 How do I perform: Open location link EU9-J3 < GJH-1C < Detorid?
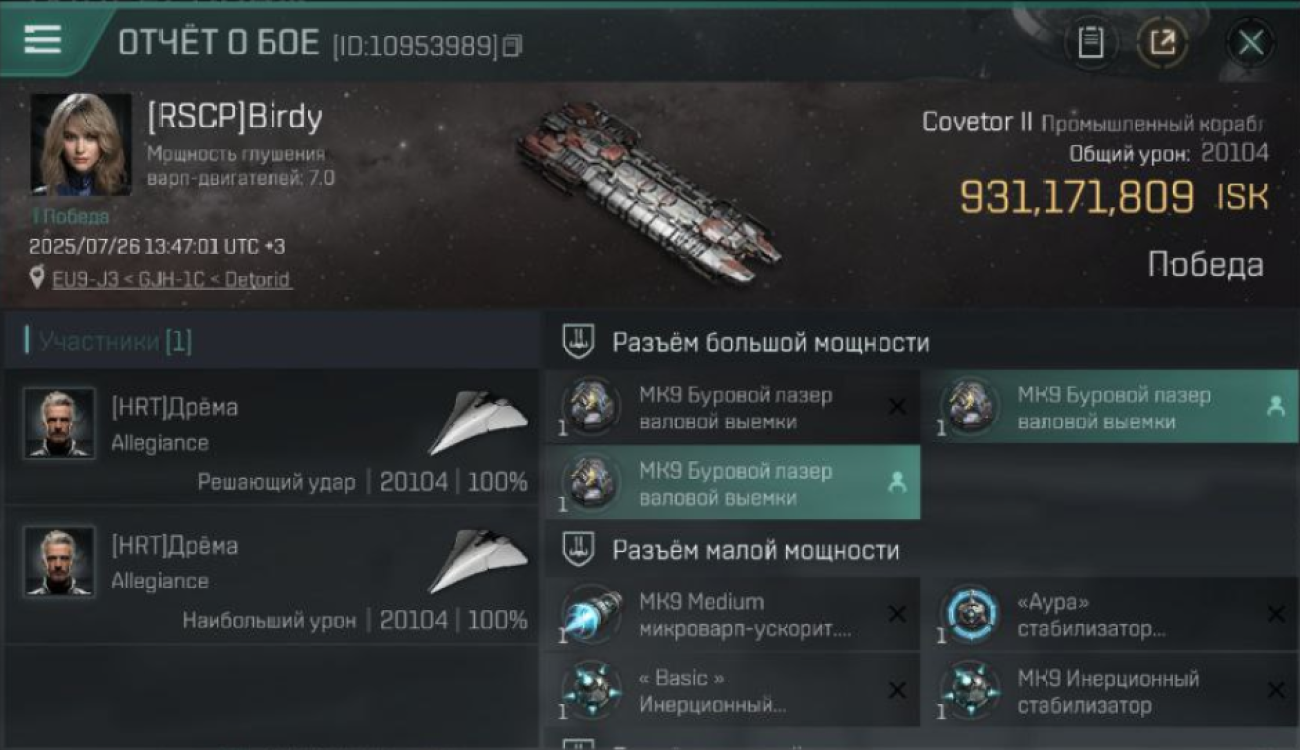(172, 279)
